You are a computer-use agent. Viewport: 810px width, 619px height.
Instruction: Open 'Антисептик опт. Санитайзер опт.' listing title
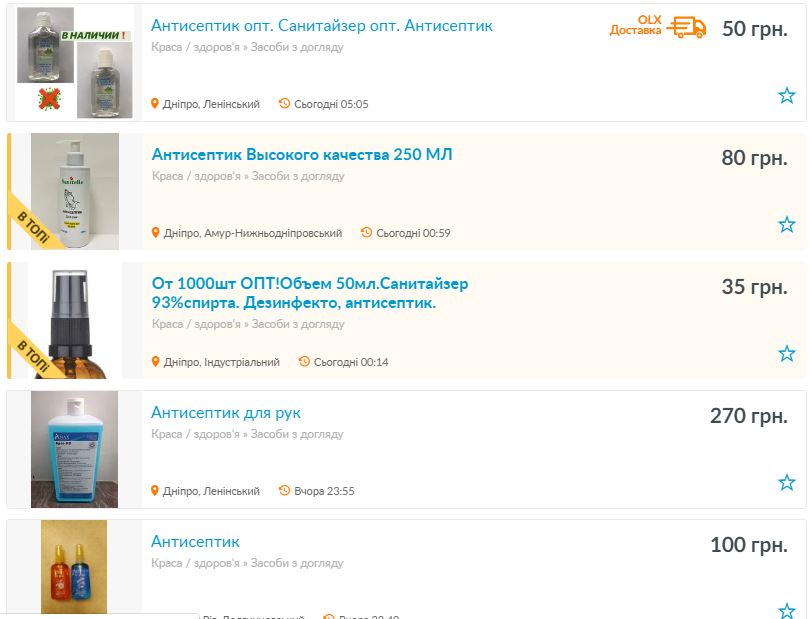(321, 26)
